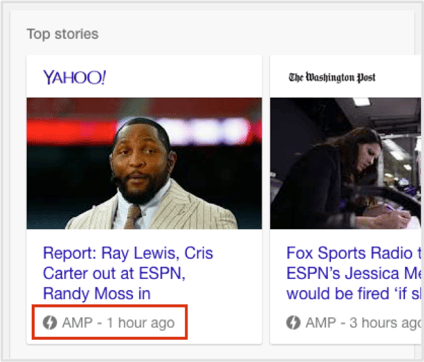This screenshot has width=424, height=362.
Task: Click AMP lightning icon on Washington Post story
Action: [x=293, y=323]
